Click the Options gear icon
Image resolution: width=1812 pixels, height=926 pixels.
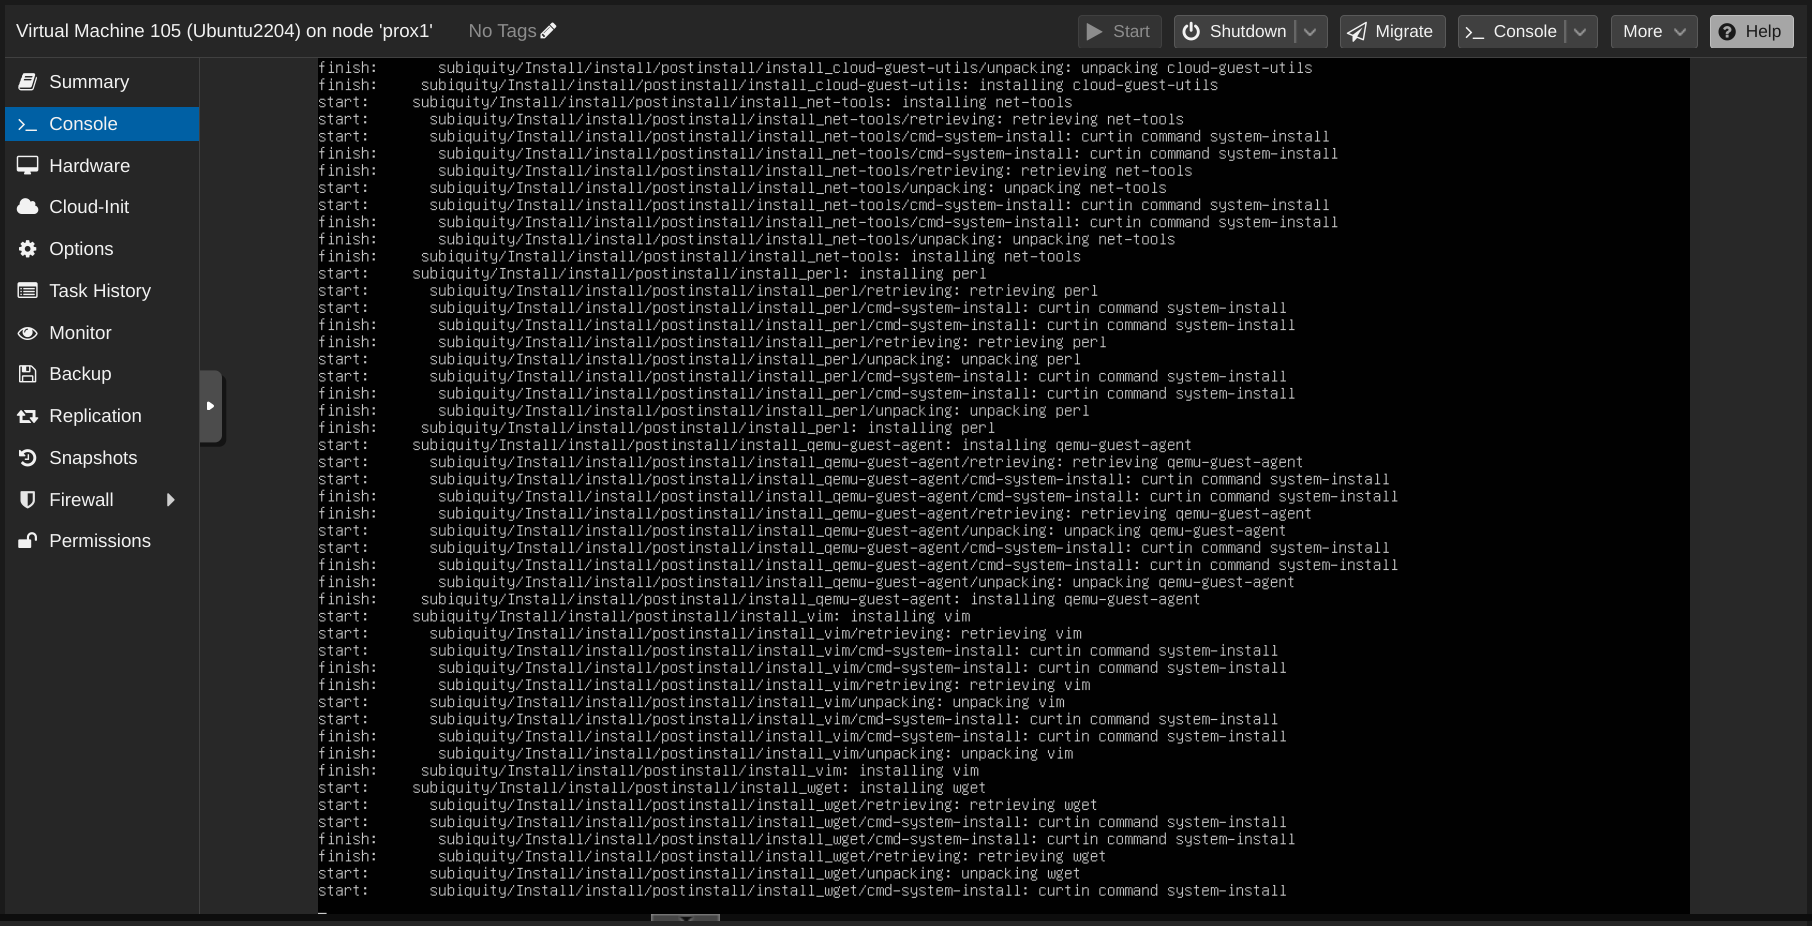28,249
